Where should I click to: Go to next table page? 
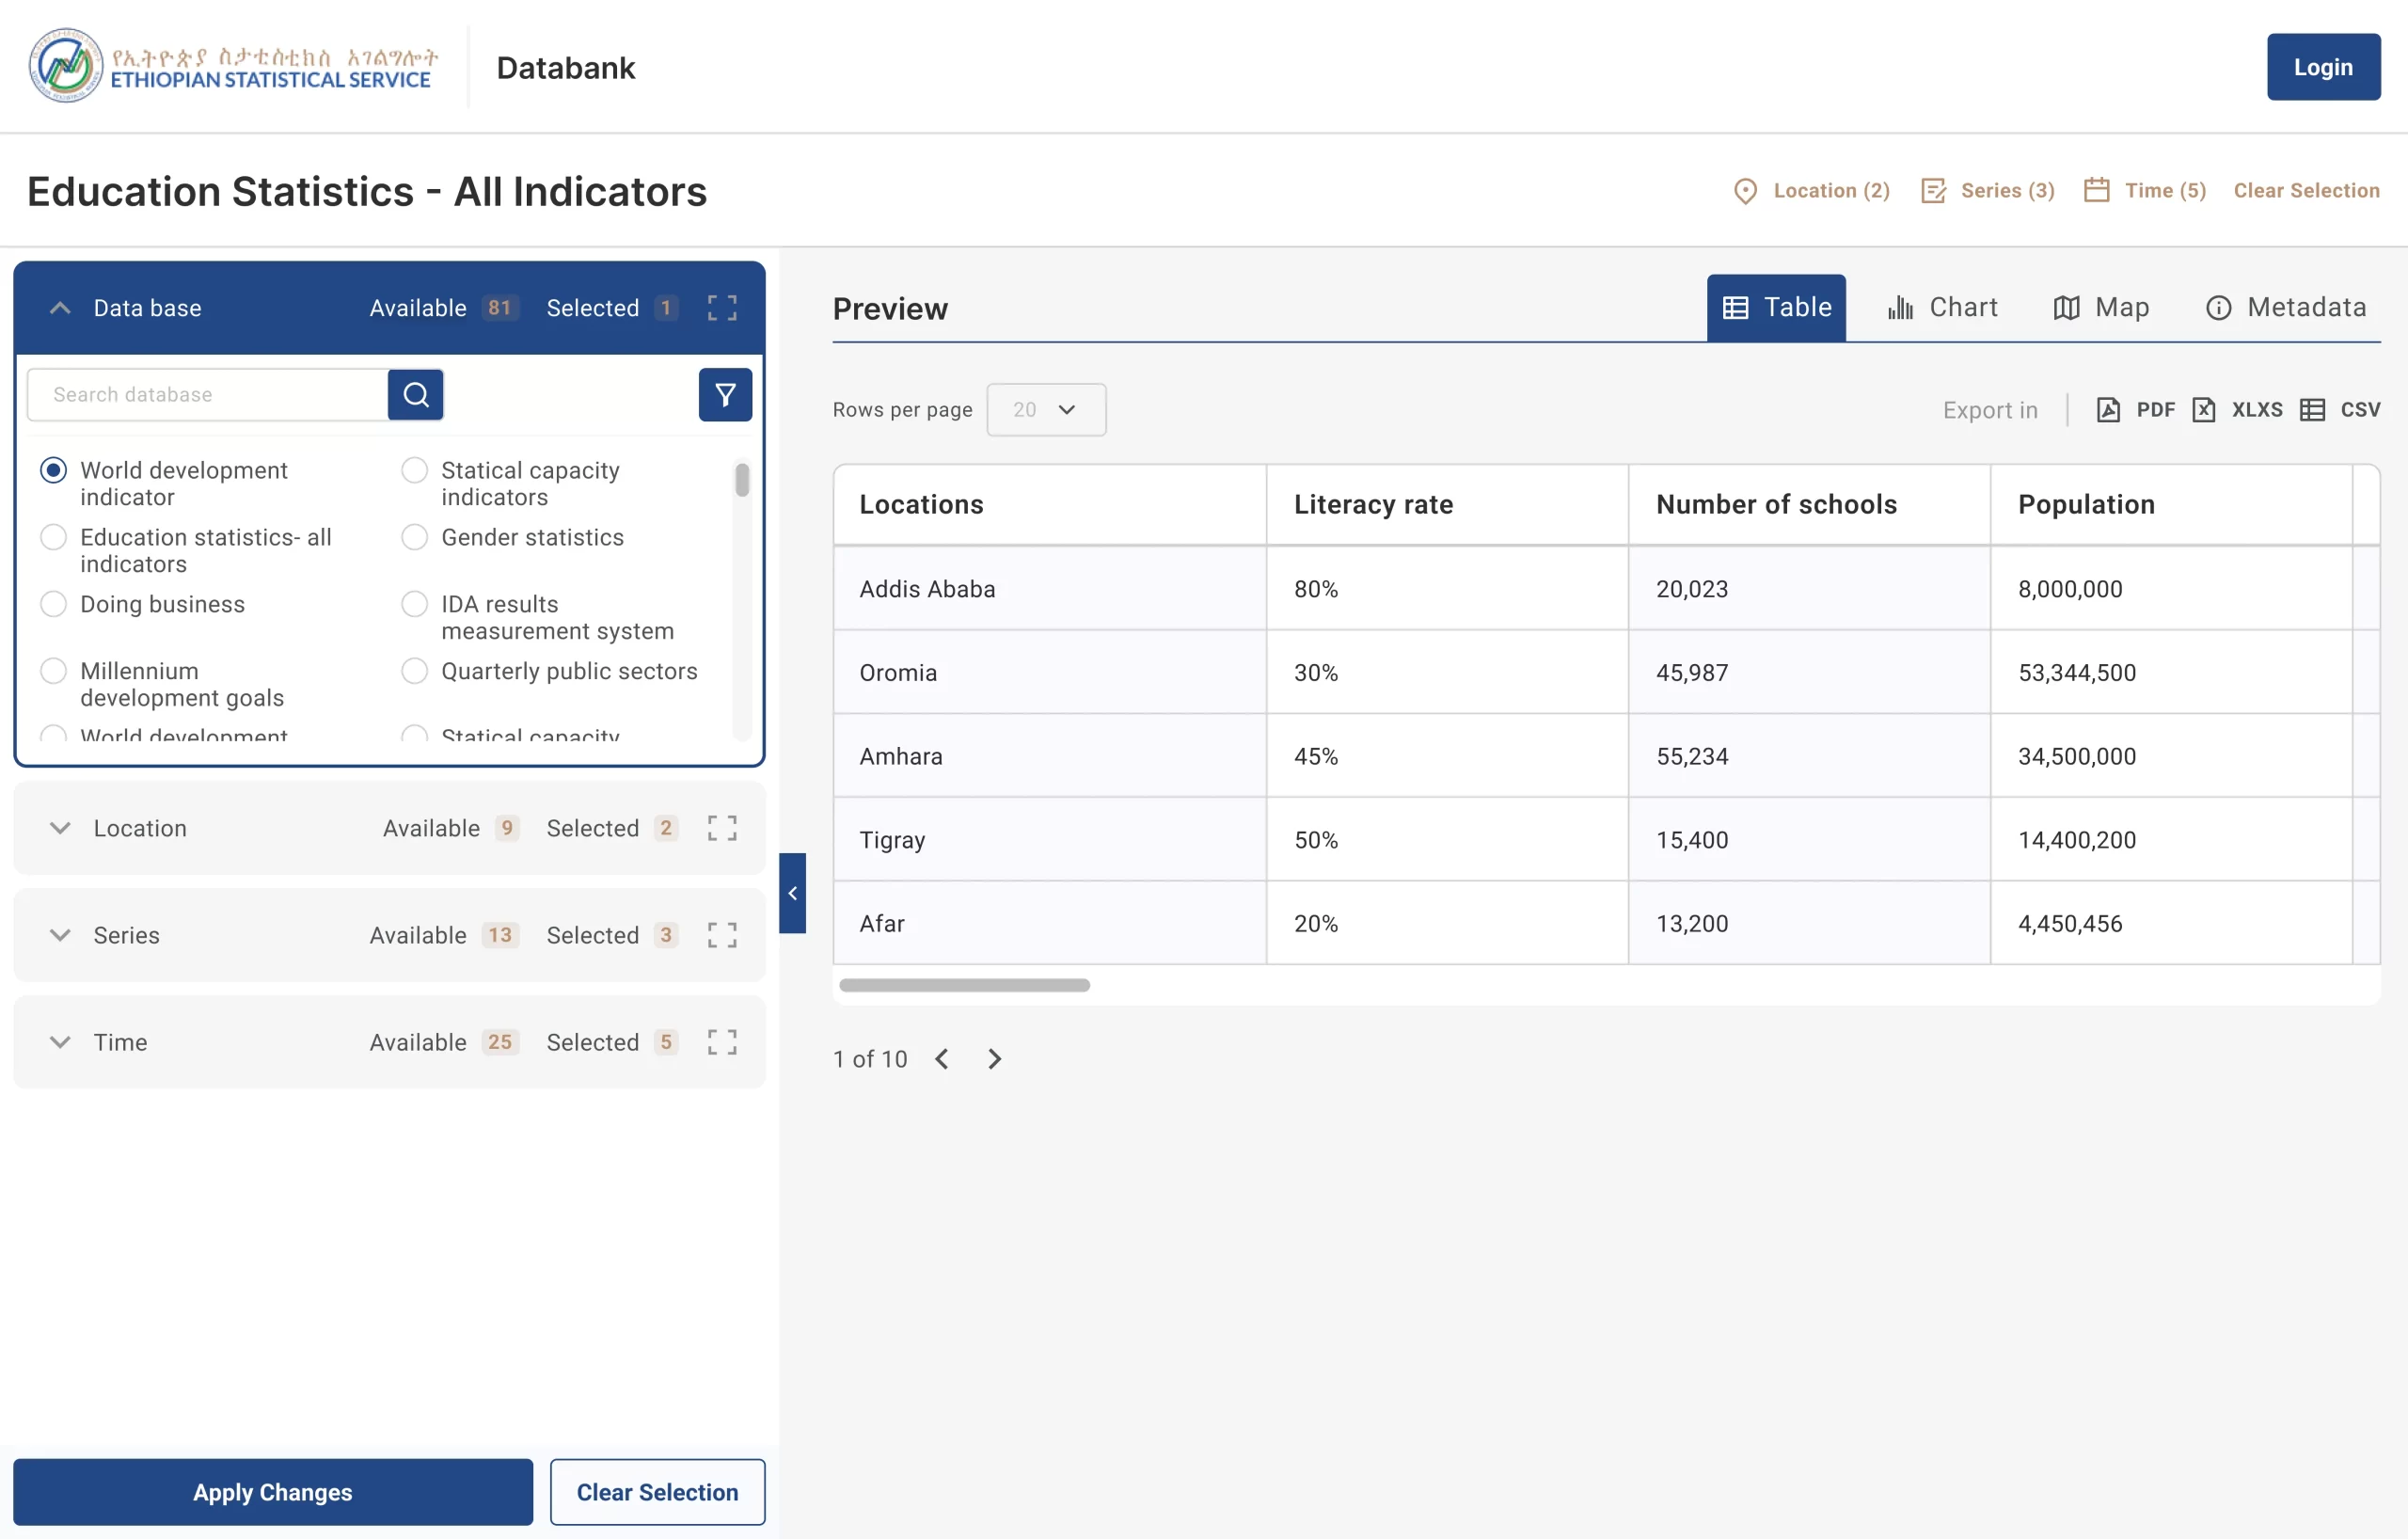point(994,1059)
